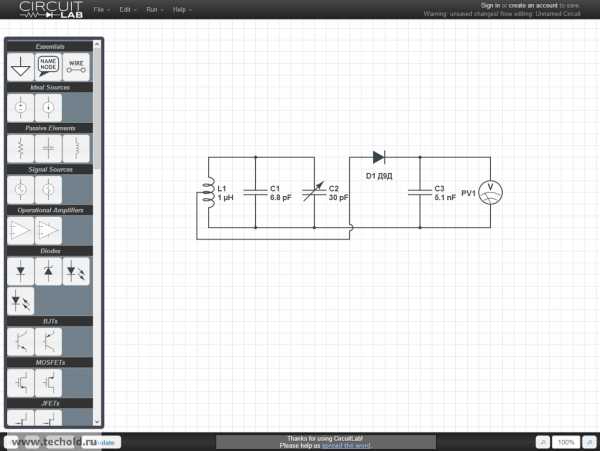
Task: Select capacitor C3 in the schematic
Action: 420,192
